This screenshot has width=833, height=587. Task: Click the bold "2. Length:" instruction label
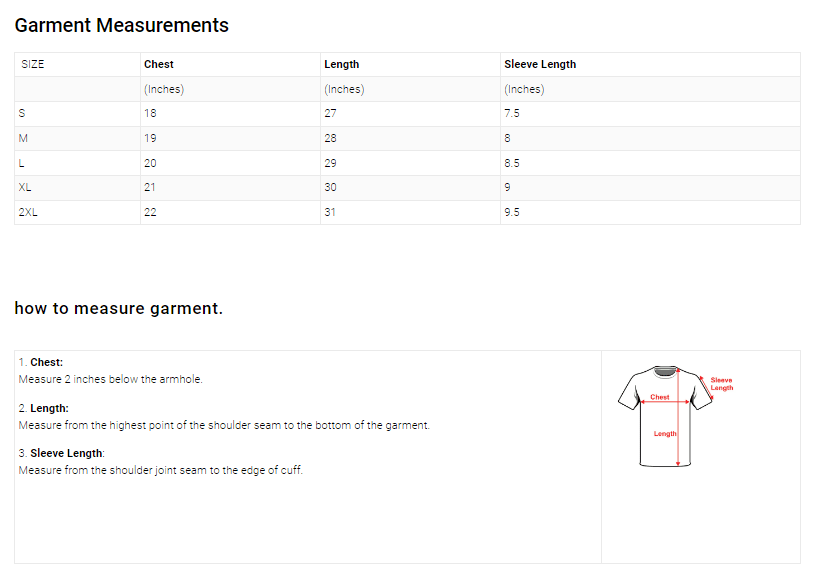[44, 408]
